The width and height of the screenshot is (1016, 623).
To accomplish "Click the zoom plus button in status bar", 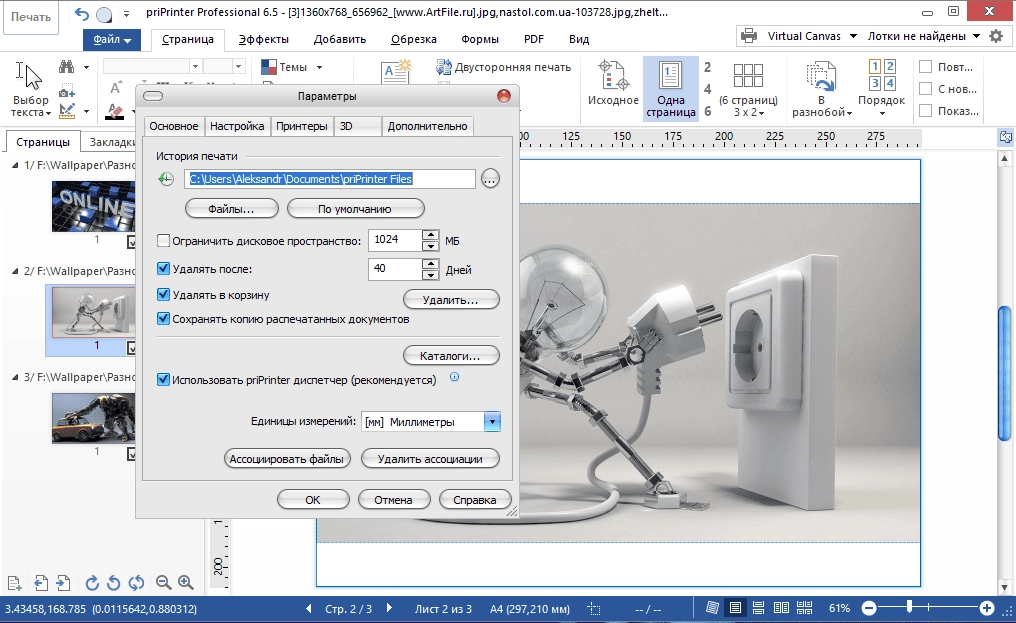I will coord(986,608).
